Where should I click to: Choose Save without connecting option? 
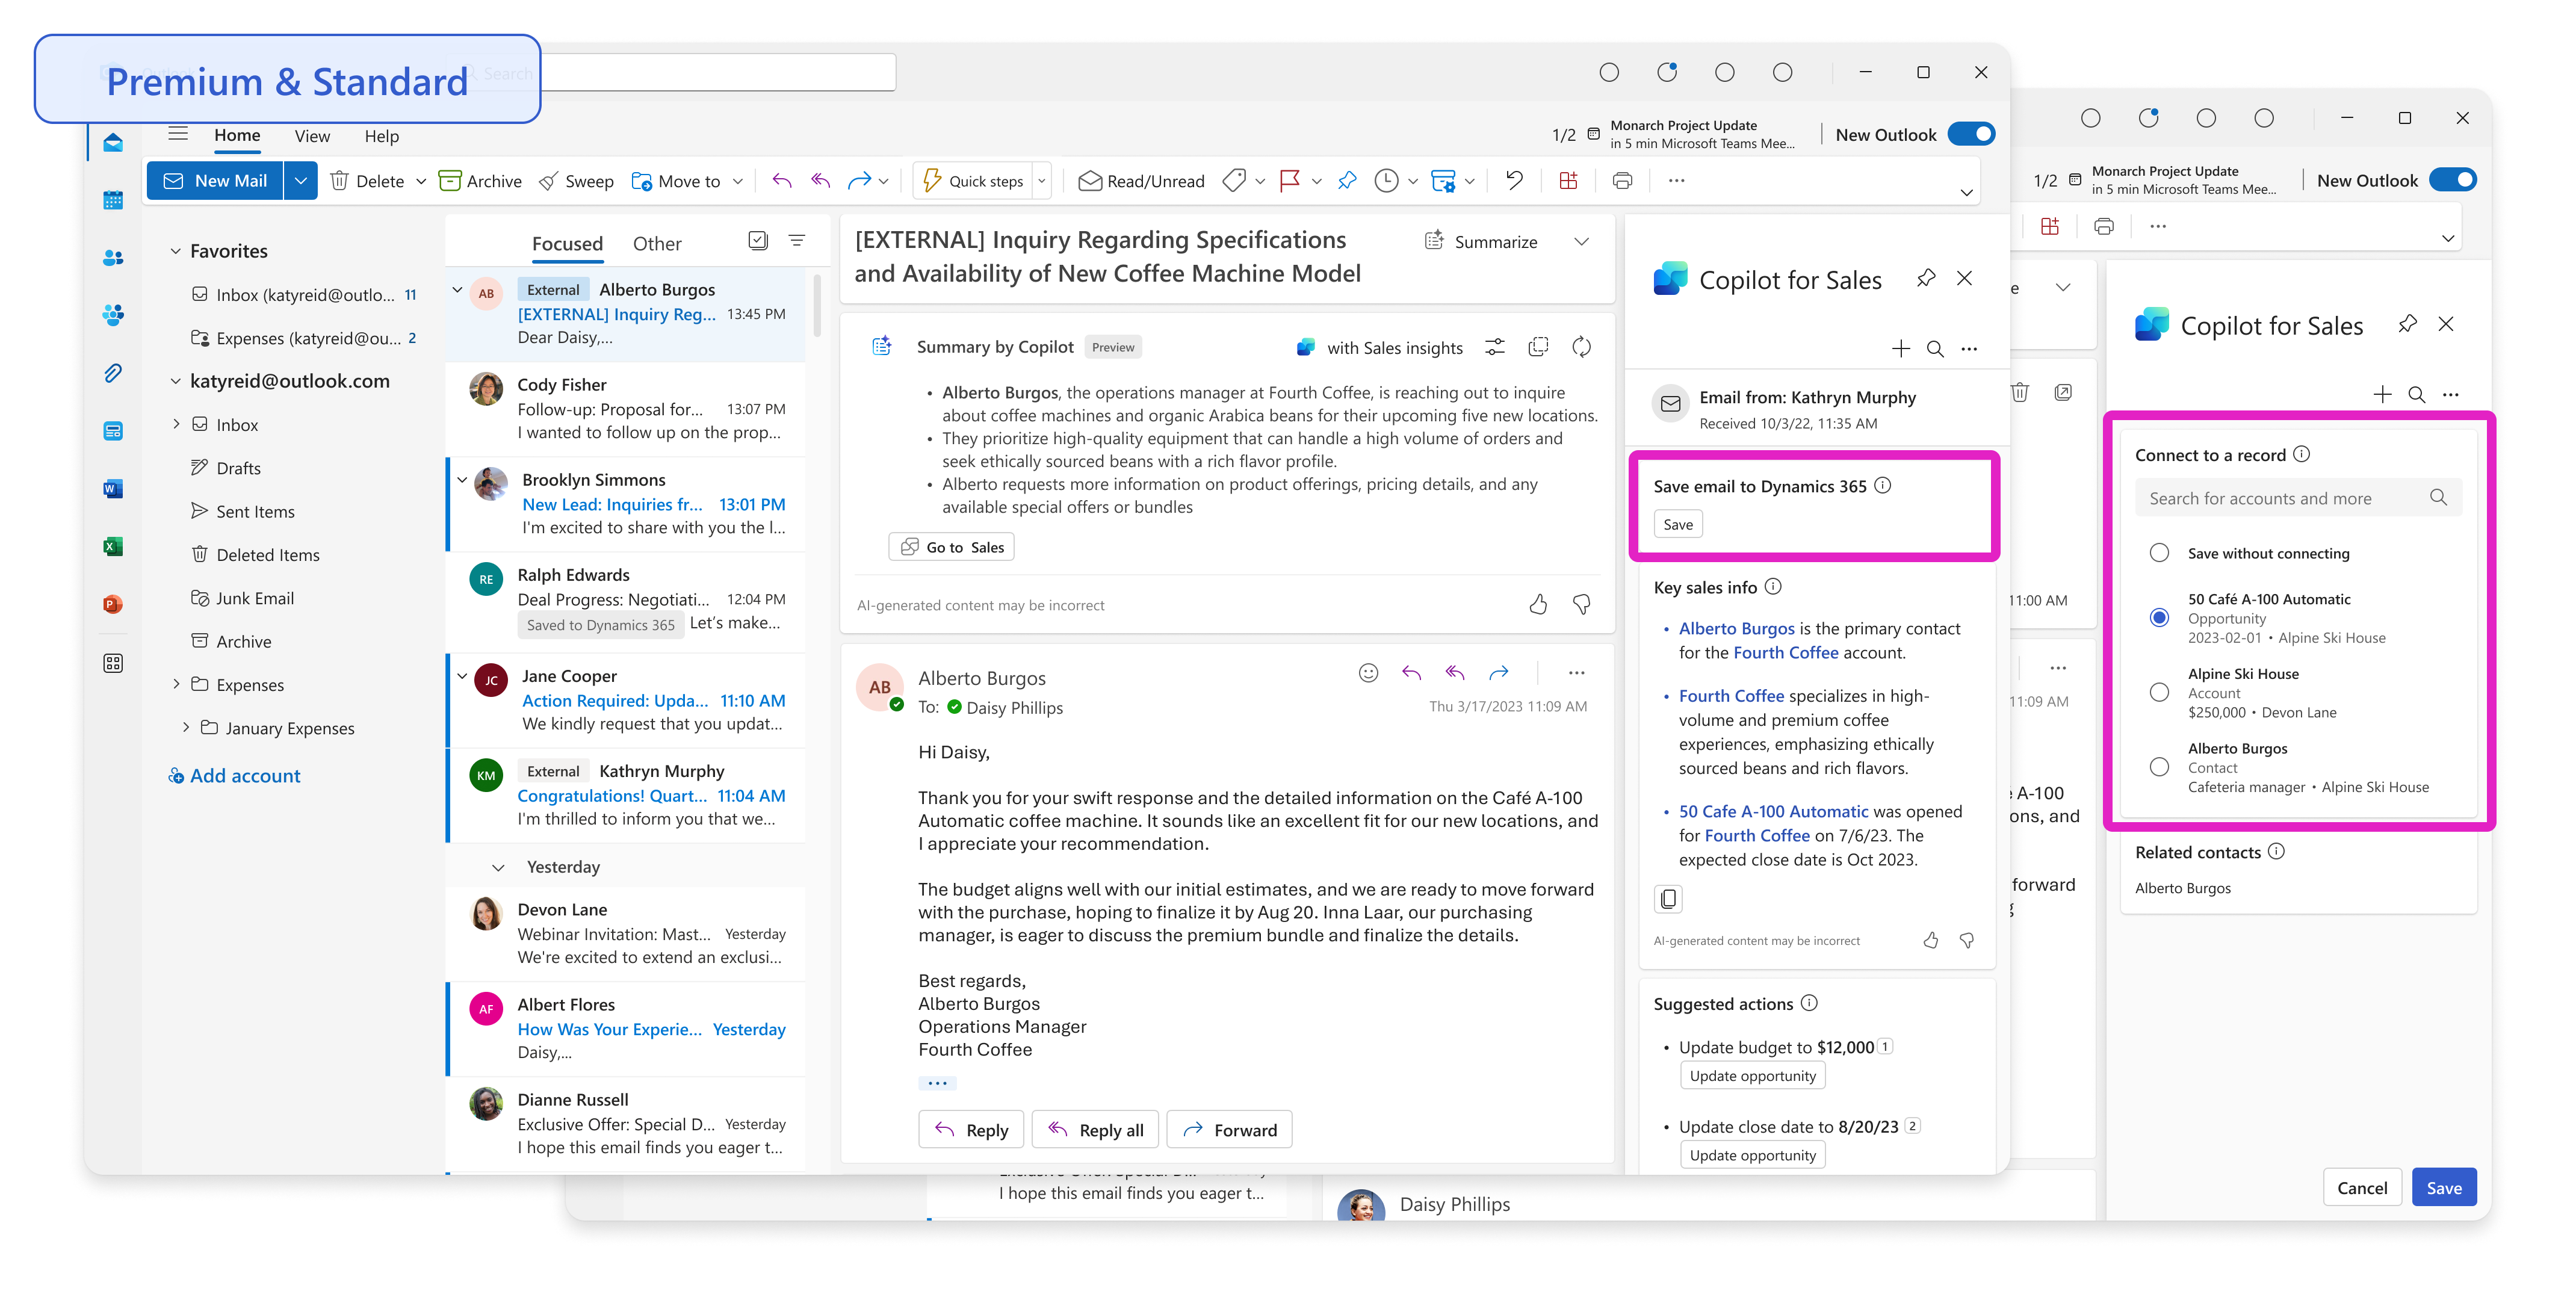click(x=2159, y=552)
